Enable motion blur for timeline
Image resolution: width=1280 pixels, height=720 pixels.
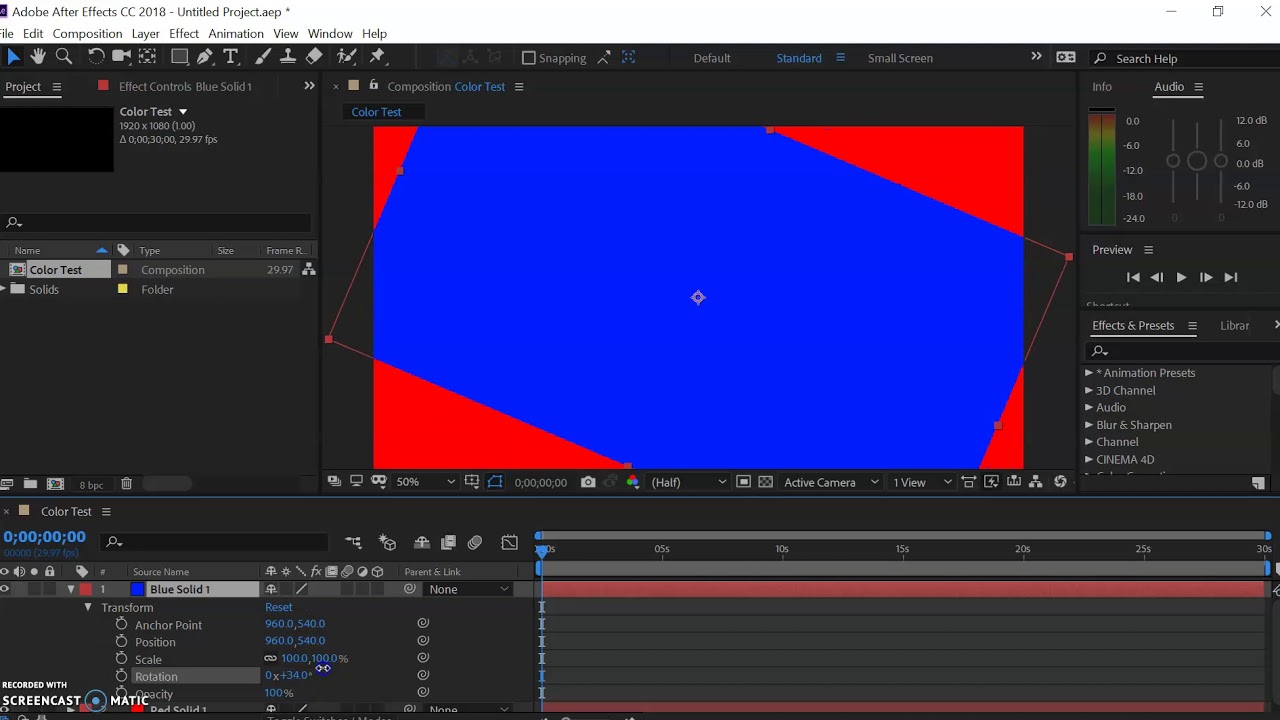click(x=475, y=542)
